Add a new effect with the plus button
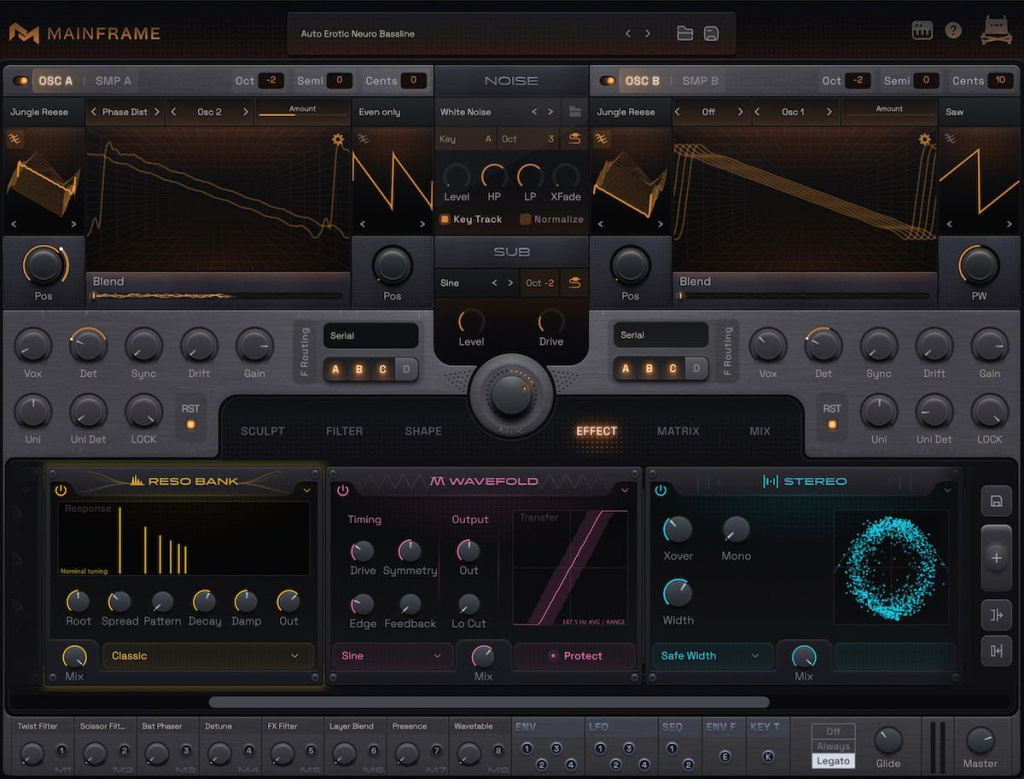The height and width of the screenshot is (779, 1024). coord(996,558)
